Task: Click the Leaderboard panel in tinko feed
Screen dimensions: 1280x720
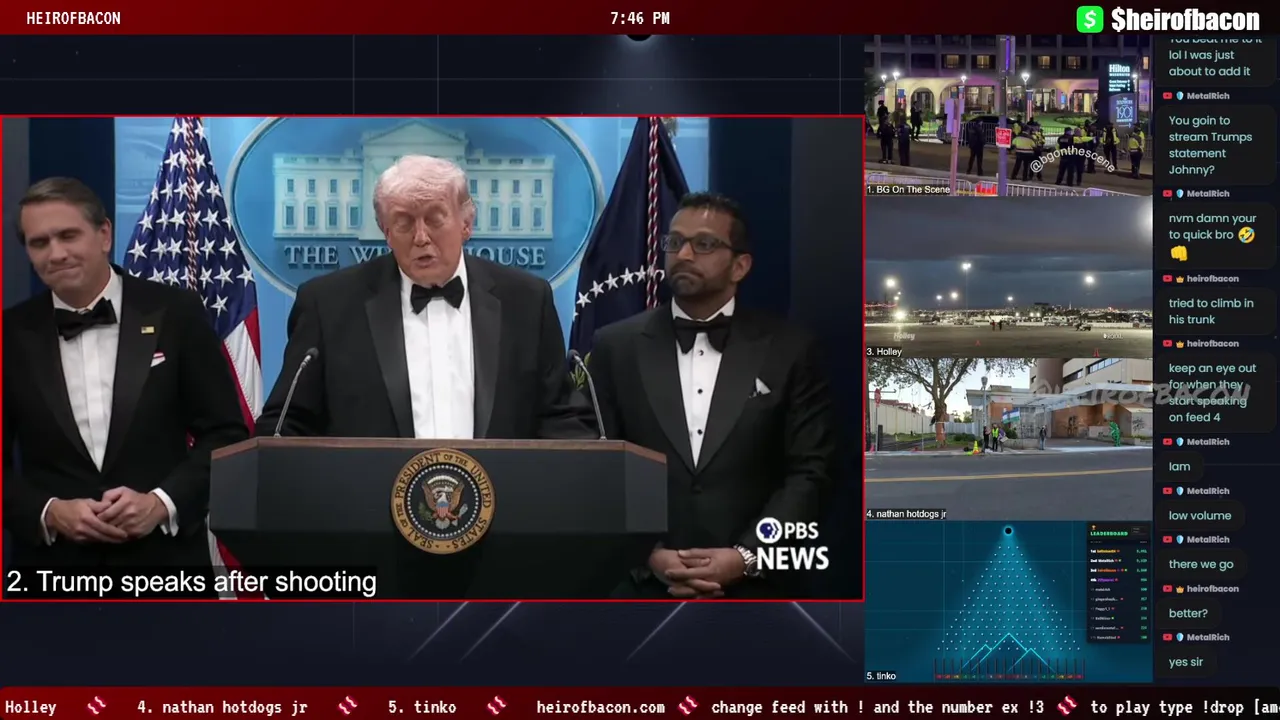Action: click(x=1117, y=584)
